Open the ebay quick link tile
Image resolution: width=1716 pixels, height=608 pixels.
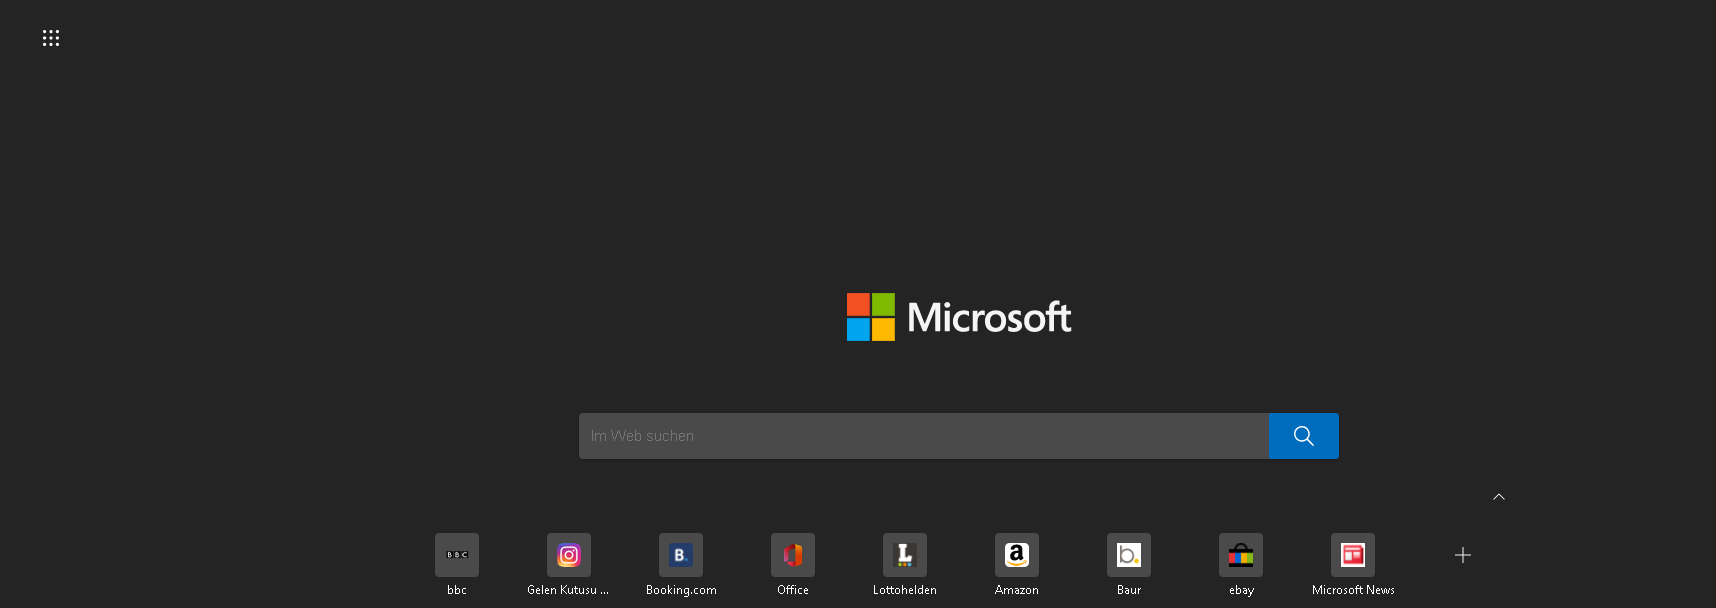coord(1241,555)
